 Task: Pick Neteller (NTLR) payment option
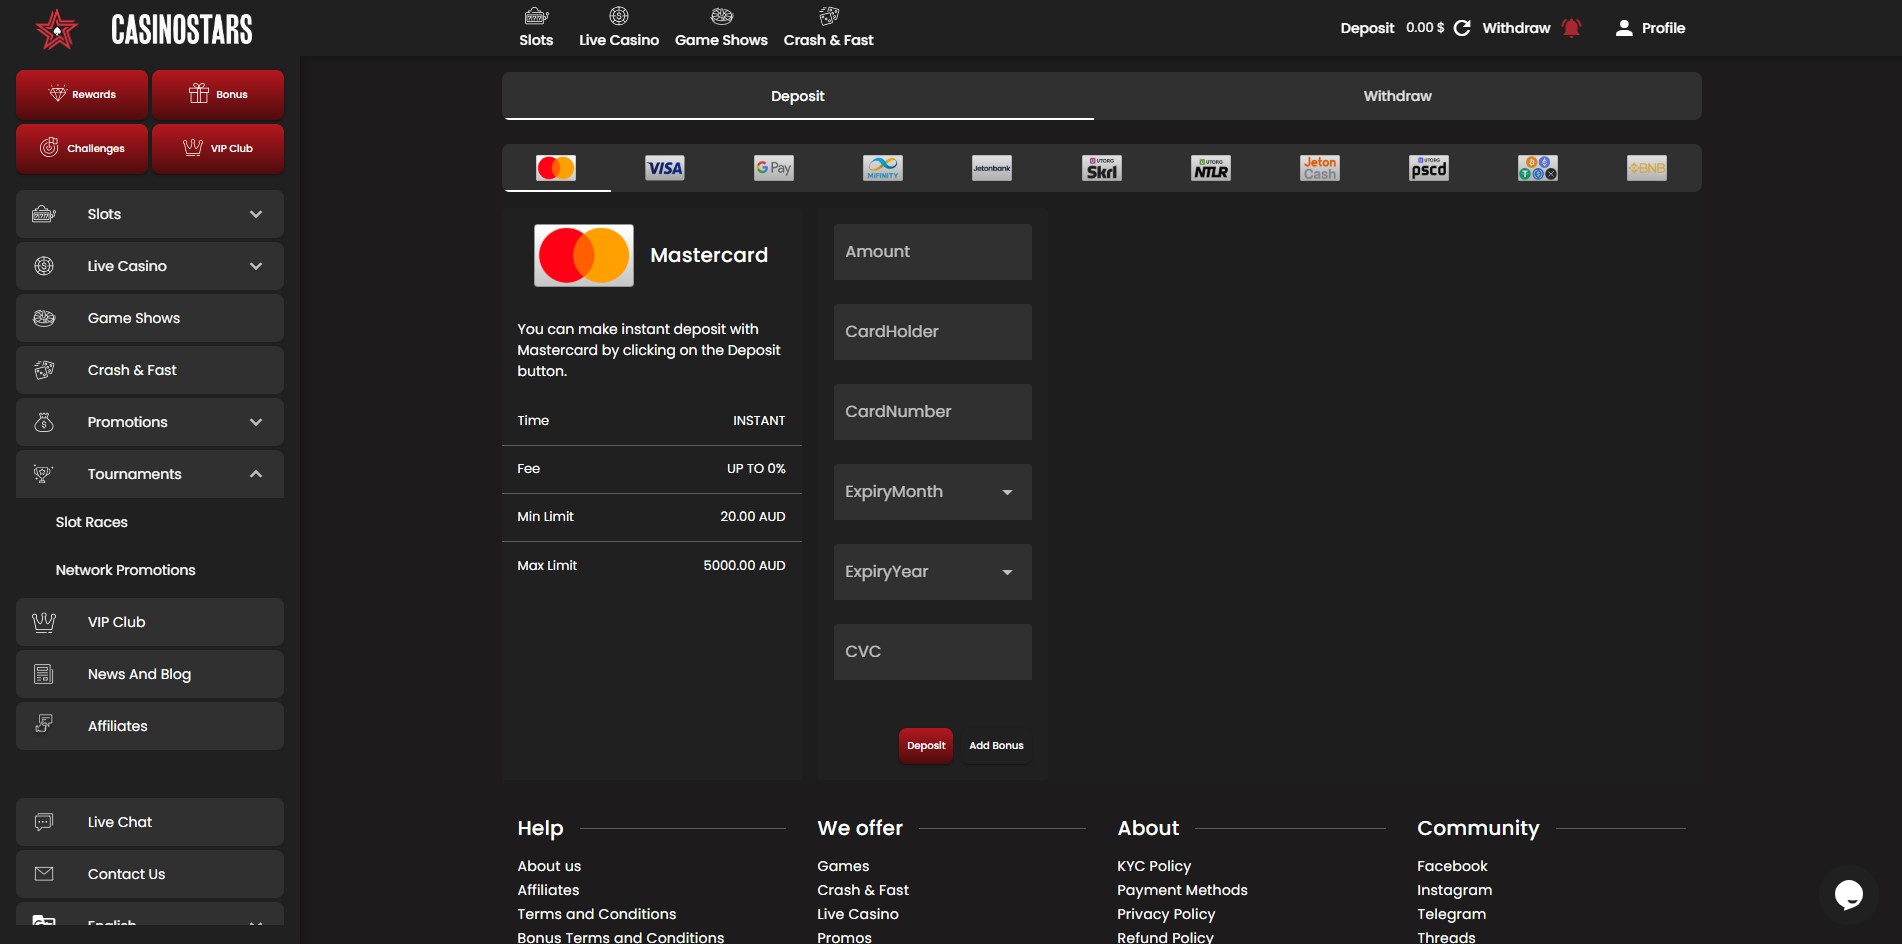click(1210, 168)
